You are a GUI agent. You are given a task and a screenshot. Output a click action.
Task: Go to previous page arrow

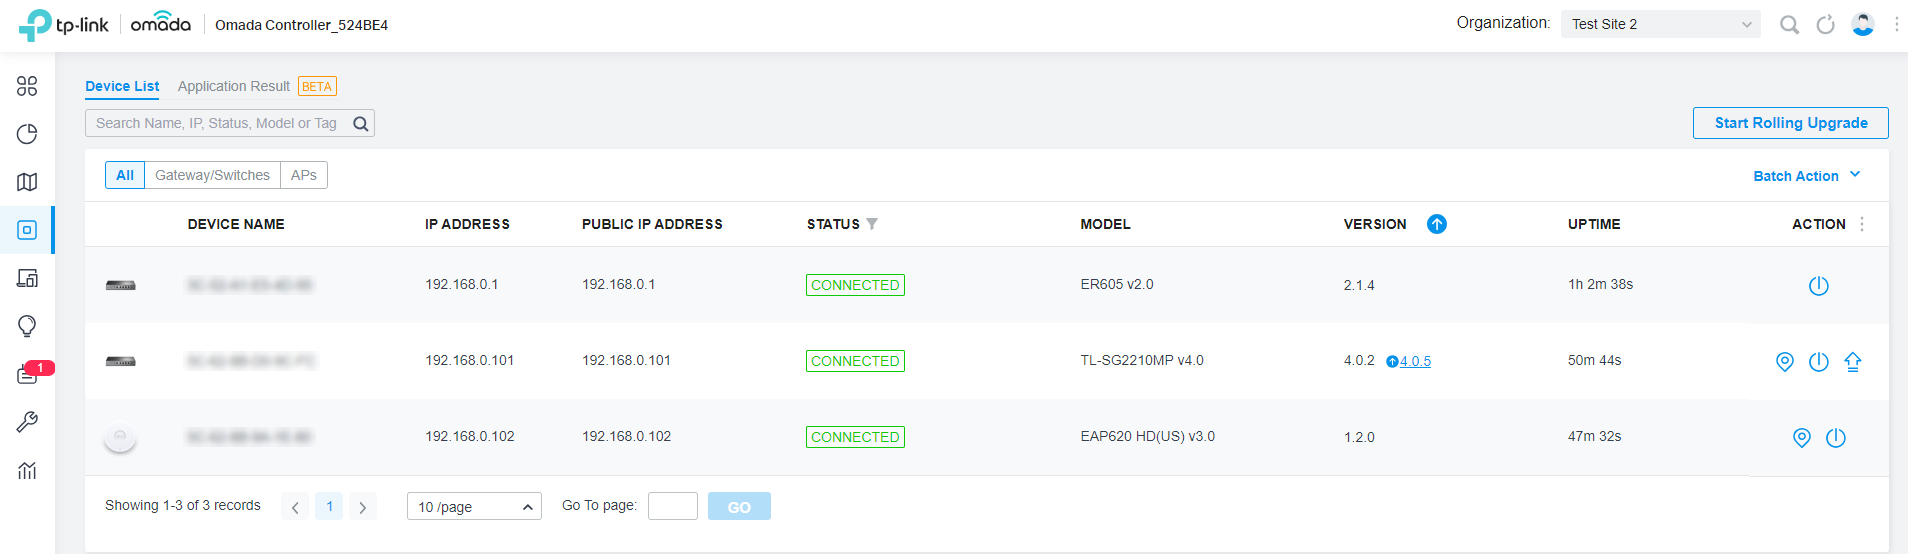pos(295,507)
